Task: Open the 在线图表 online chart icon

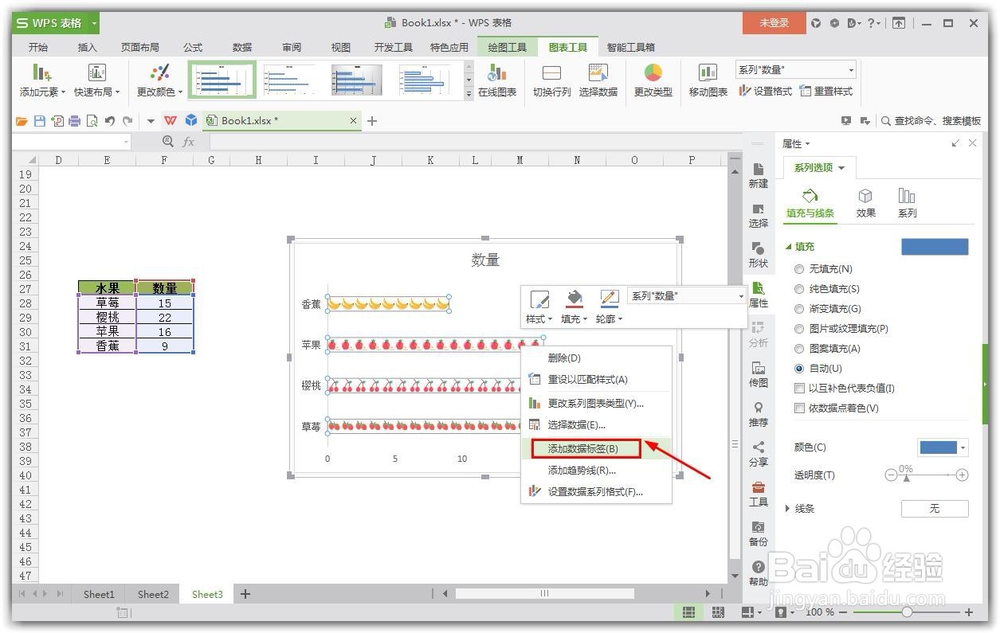Action: pyautogui.click(x=497, y=72)
